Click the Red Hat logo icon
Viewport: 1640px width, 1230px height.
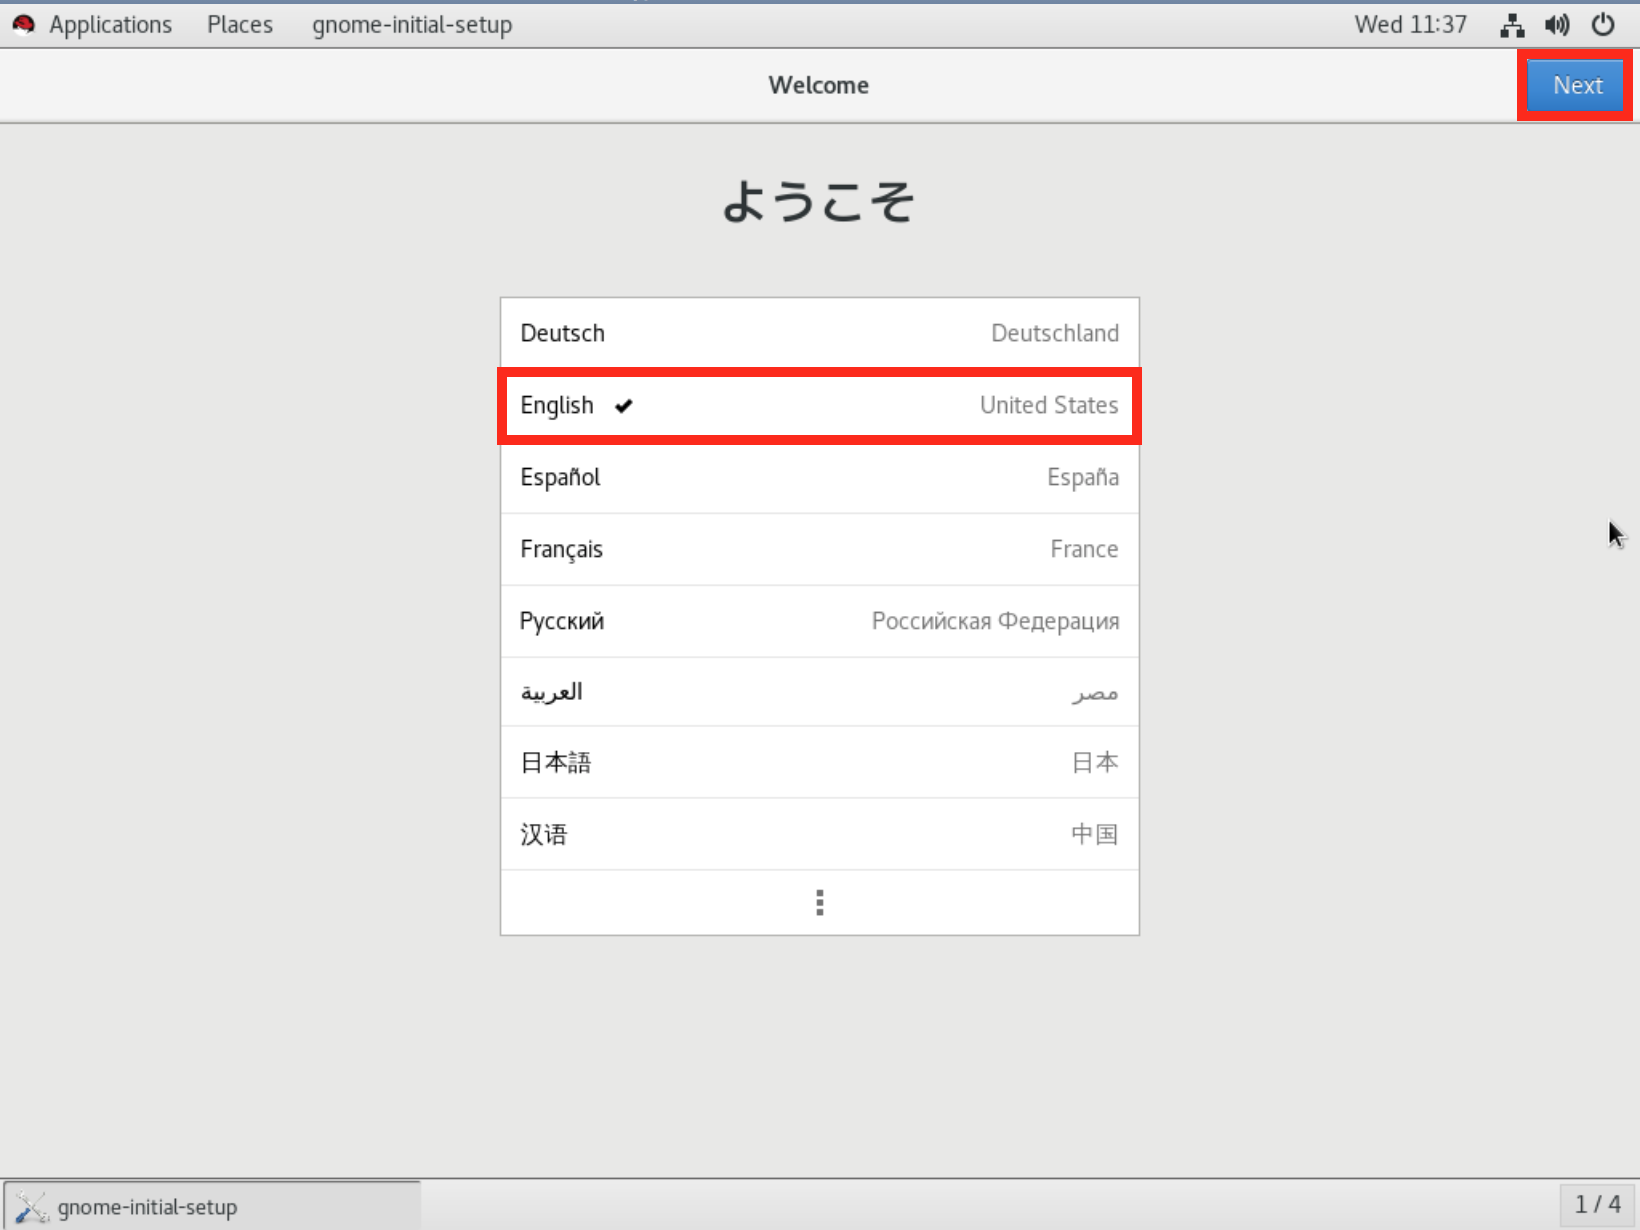[x=24, y=25]
